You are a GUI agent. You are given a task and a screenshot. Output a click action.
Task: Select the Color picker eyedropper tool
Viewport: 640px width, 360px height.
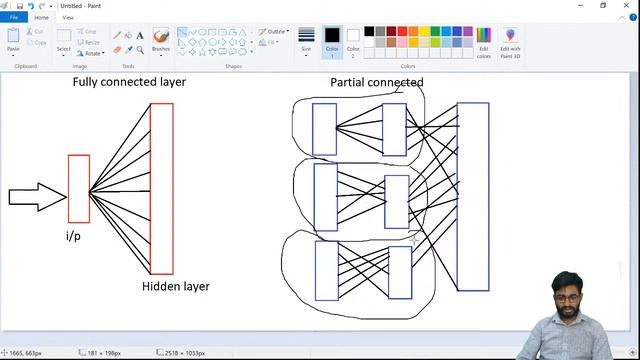[x=128, y=50]
